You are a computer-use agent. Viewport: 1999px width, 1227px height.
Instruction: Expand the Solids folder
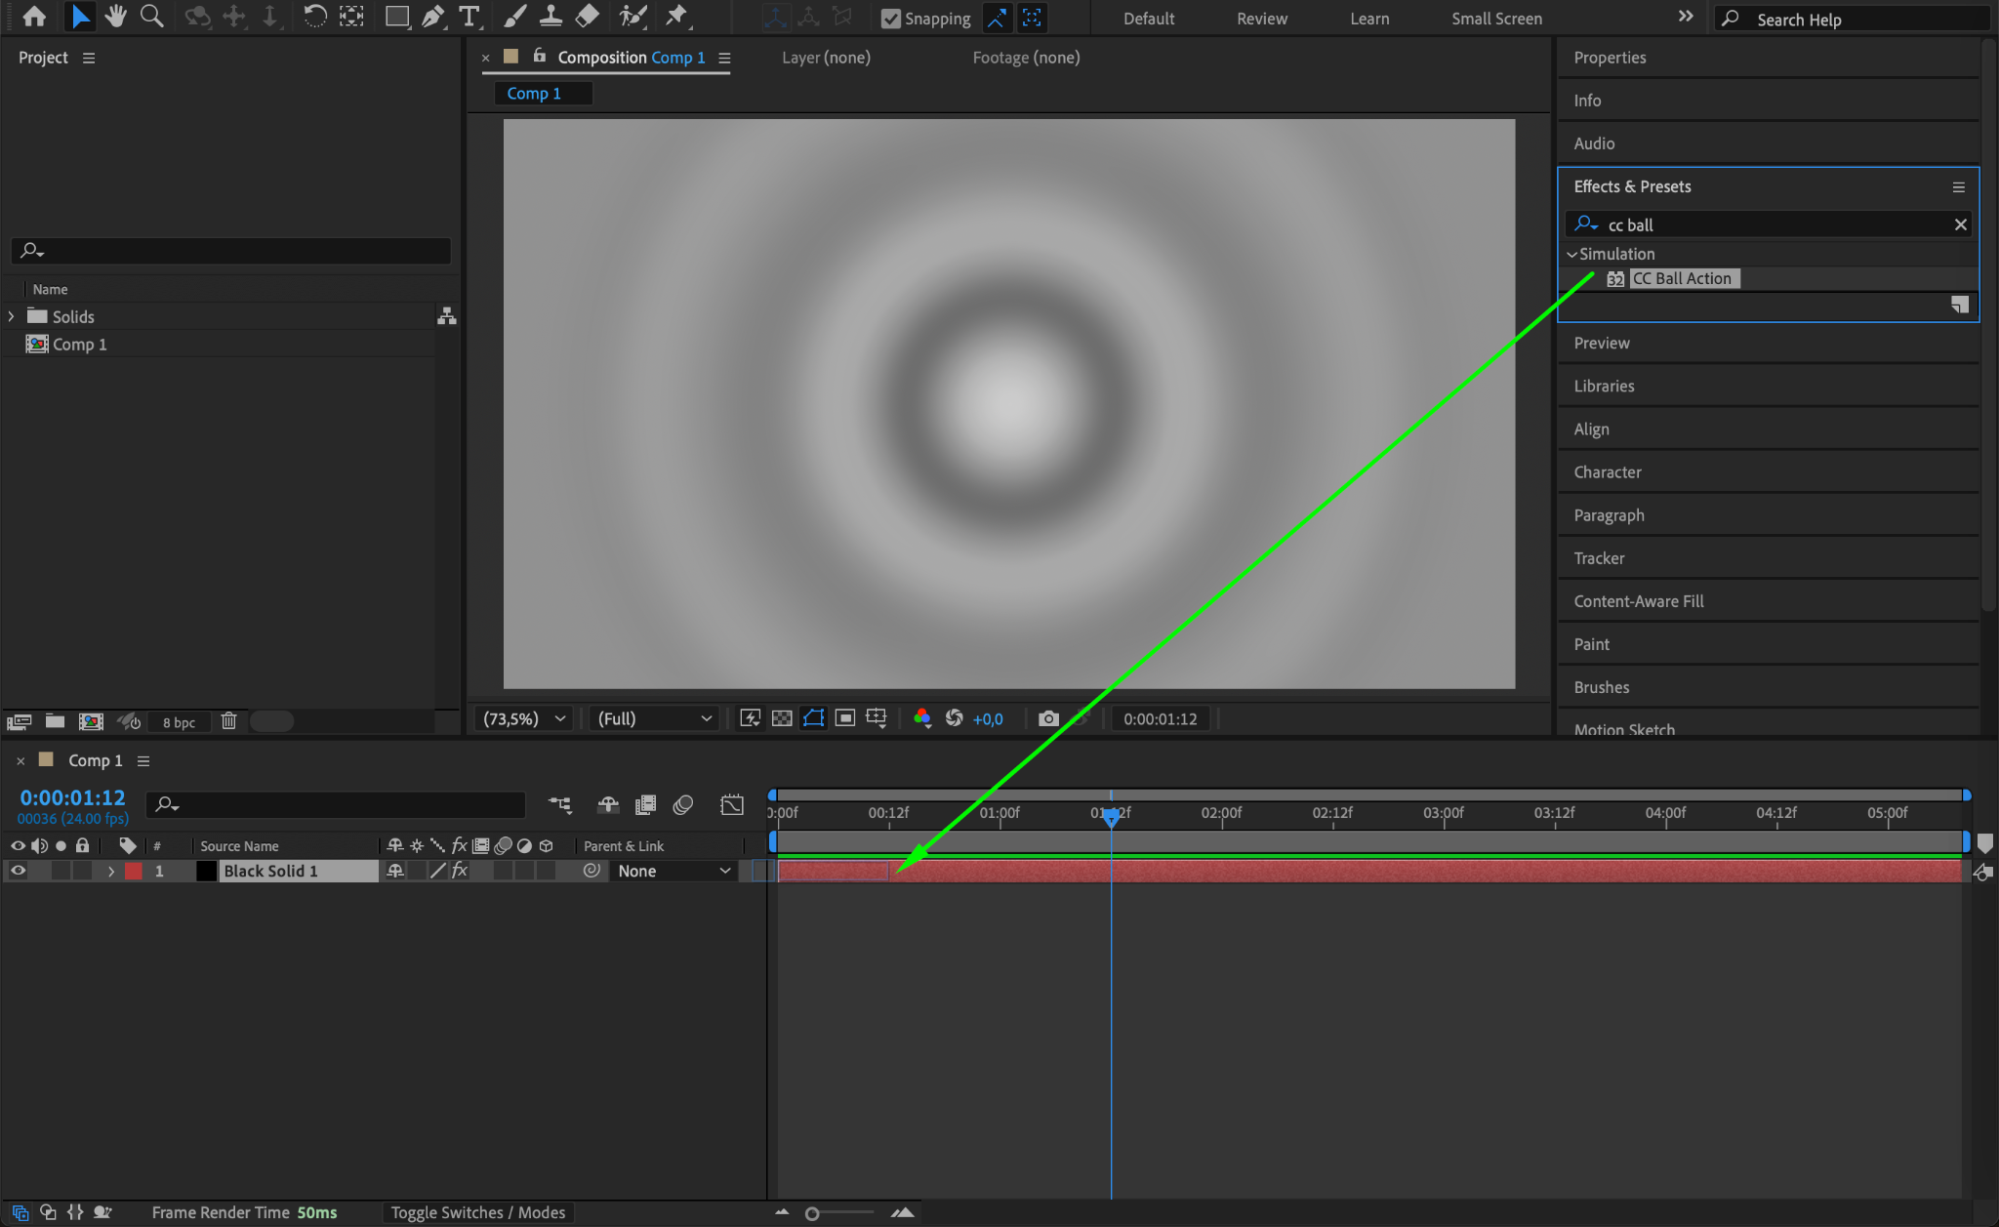pos(11,316)
